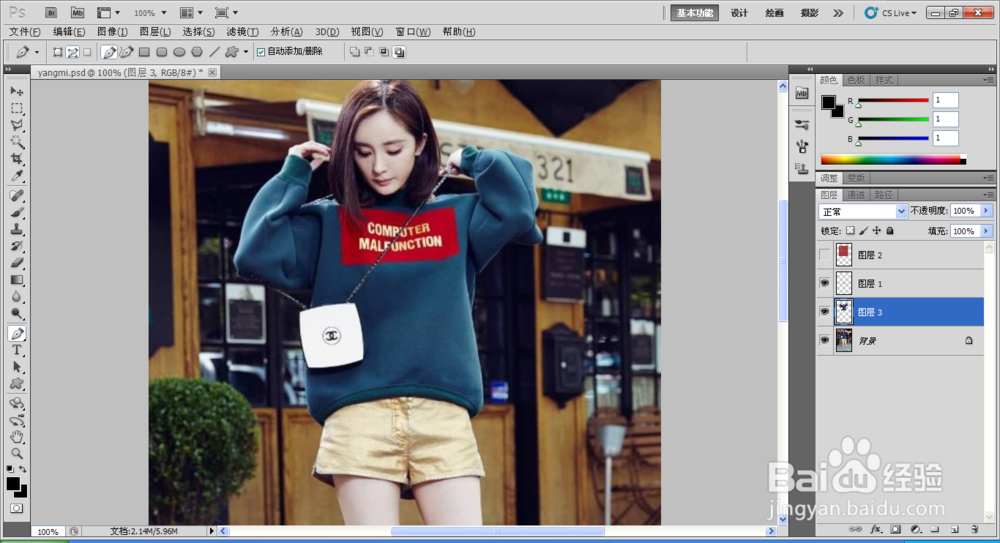1000x543 pixels.
Task: Select the Blur tool
Action: [17, 296]
